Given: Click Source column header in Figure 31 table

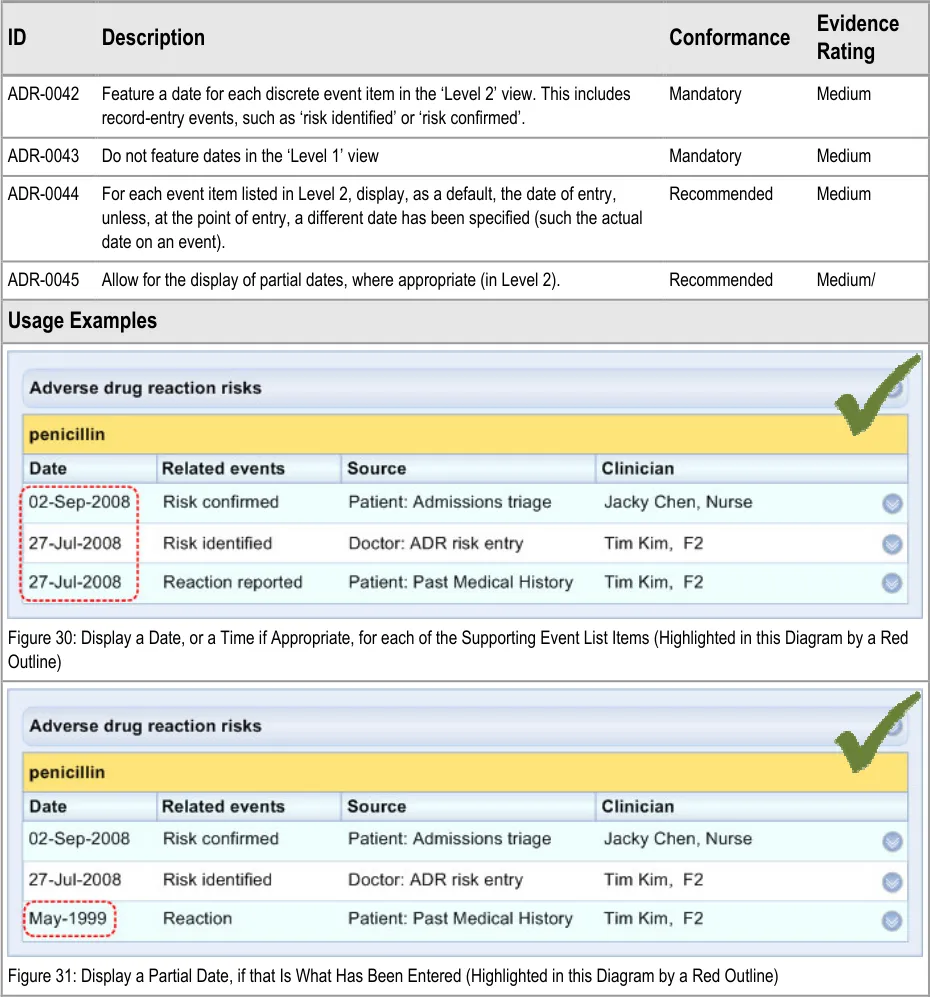Looking at the screenshot, I should pyautogui.click(x=376, y=806).
